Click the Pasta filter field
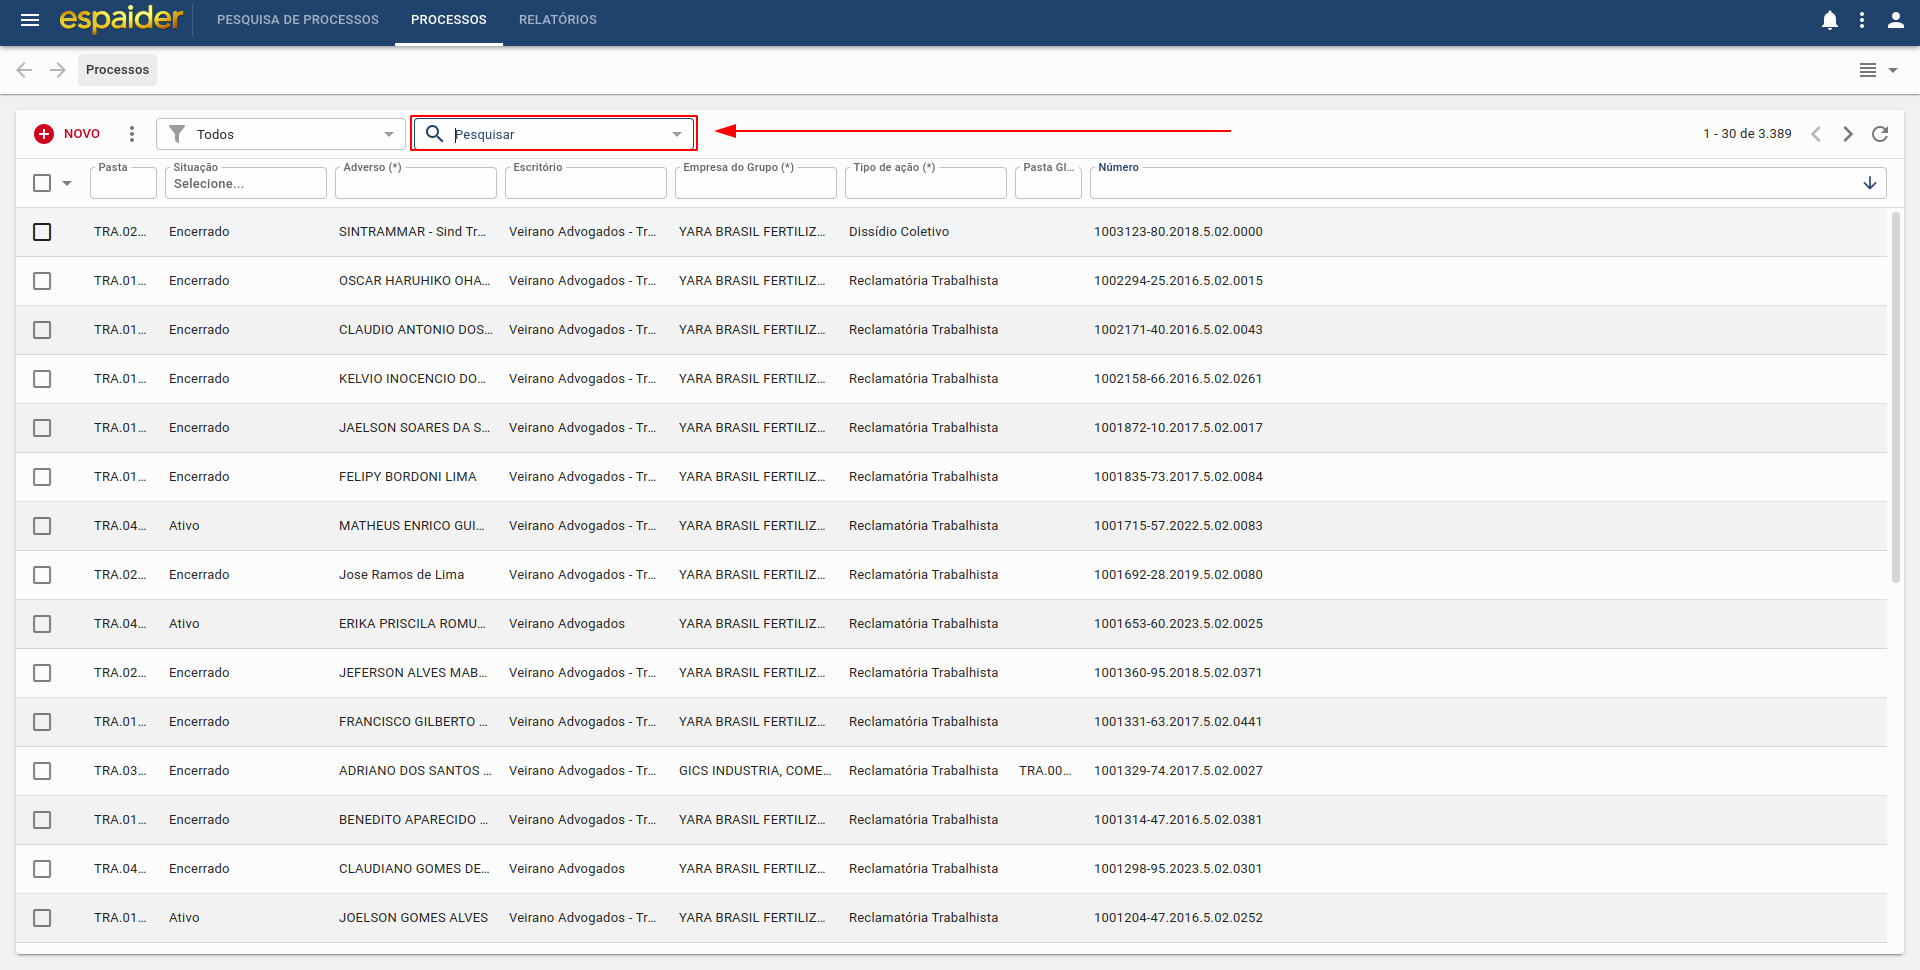The image size is (1920, 970). pos(123,183)
